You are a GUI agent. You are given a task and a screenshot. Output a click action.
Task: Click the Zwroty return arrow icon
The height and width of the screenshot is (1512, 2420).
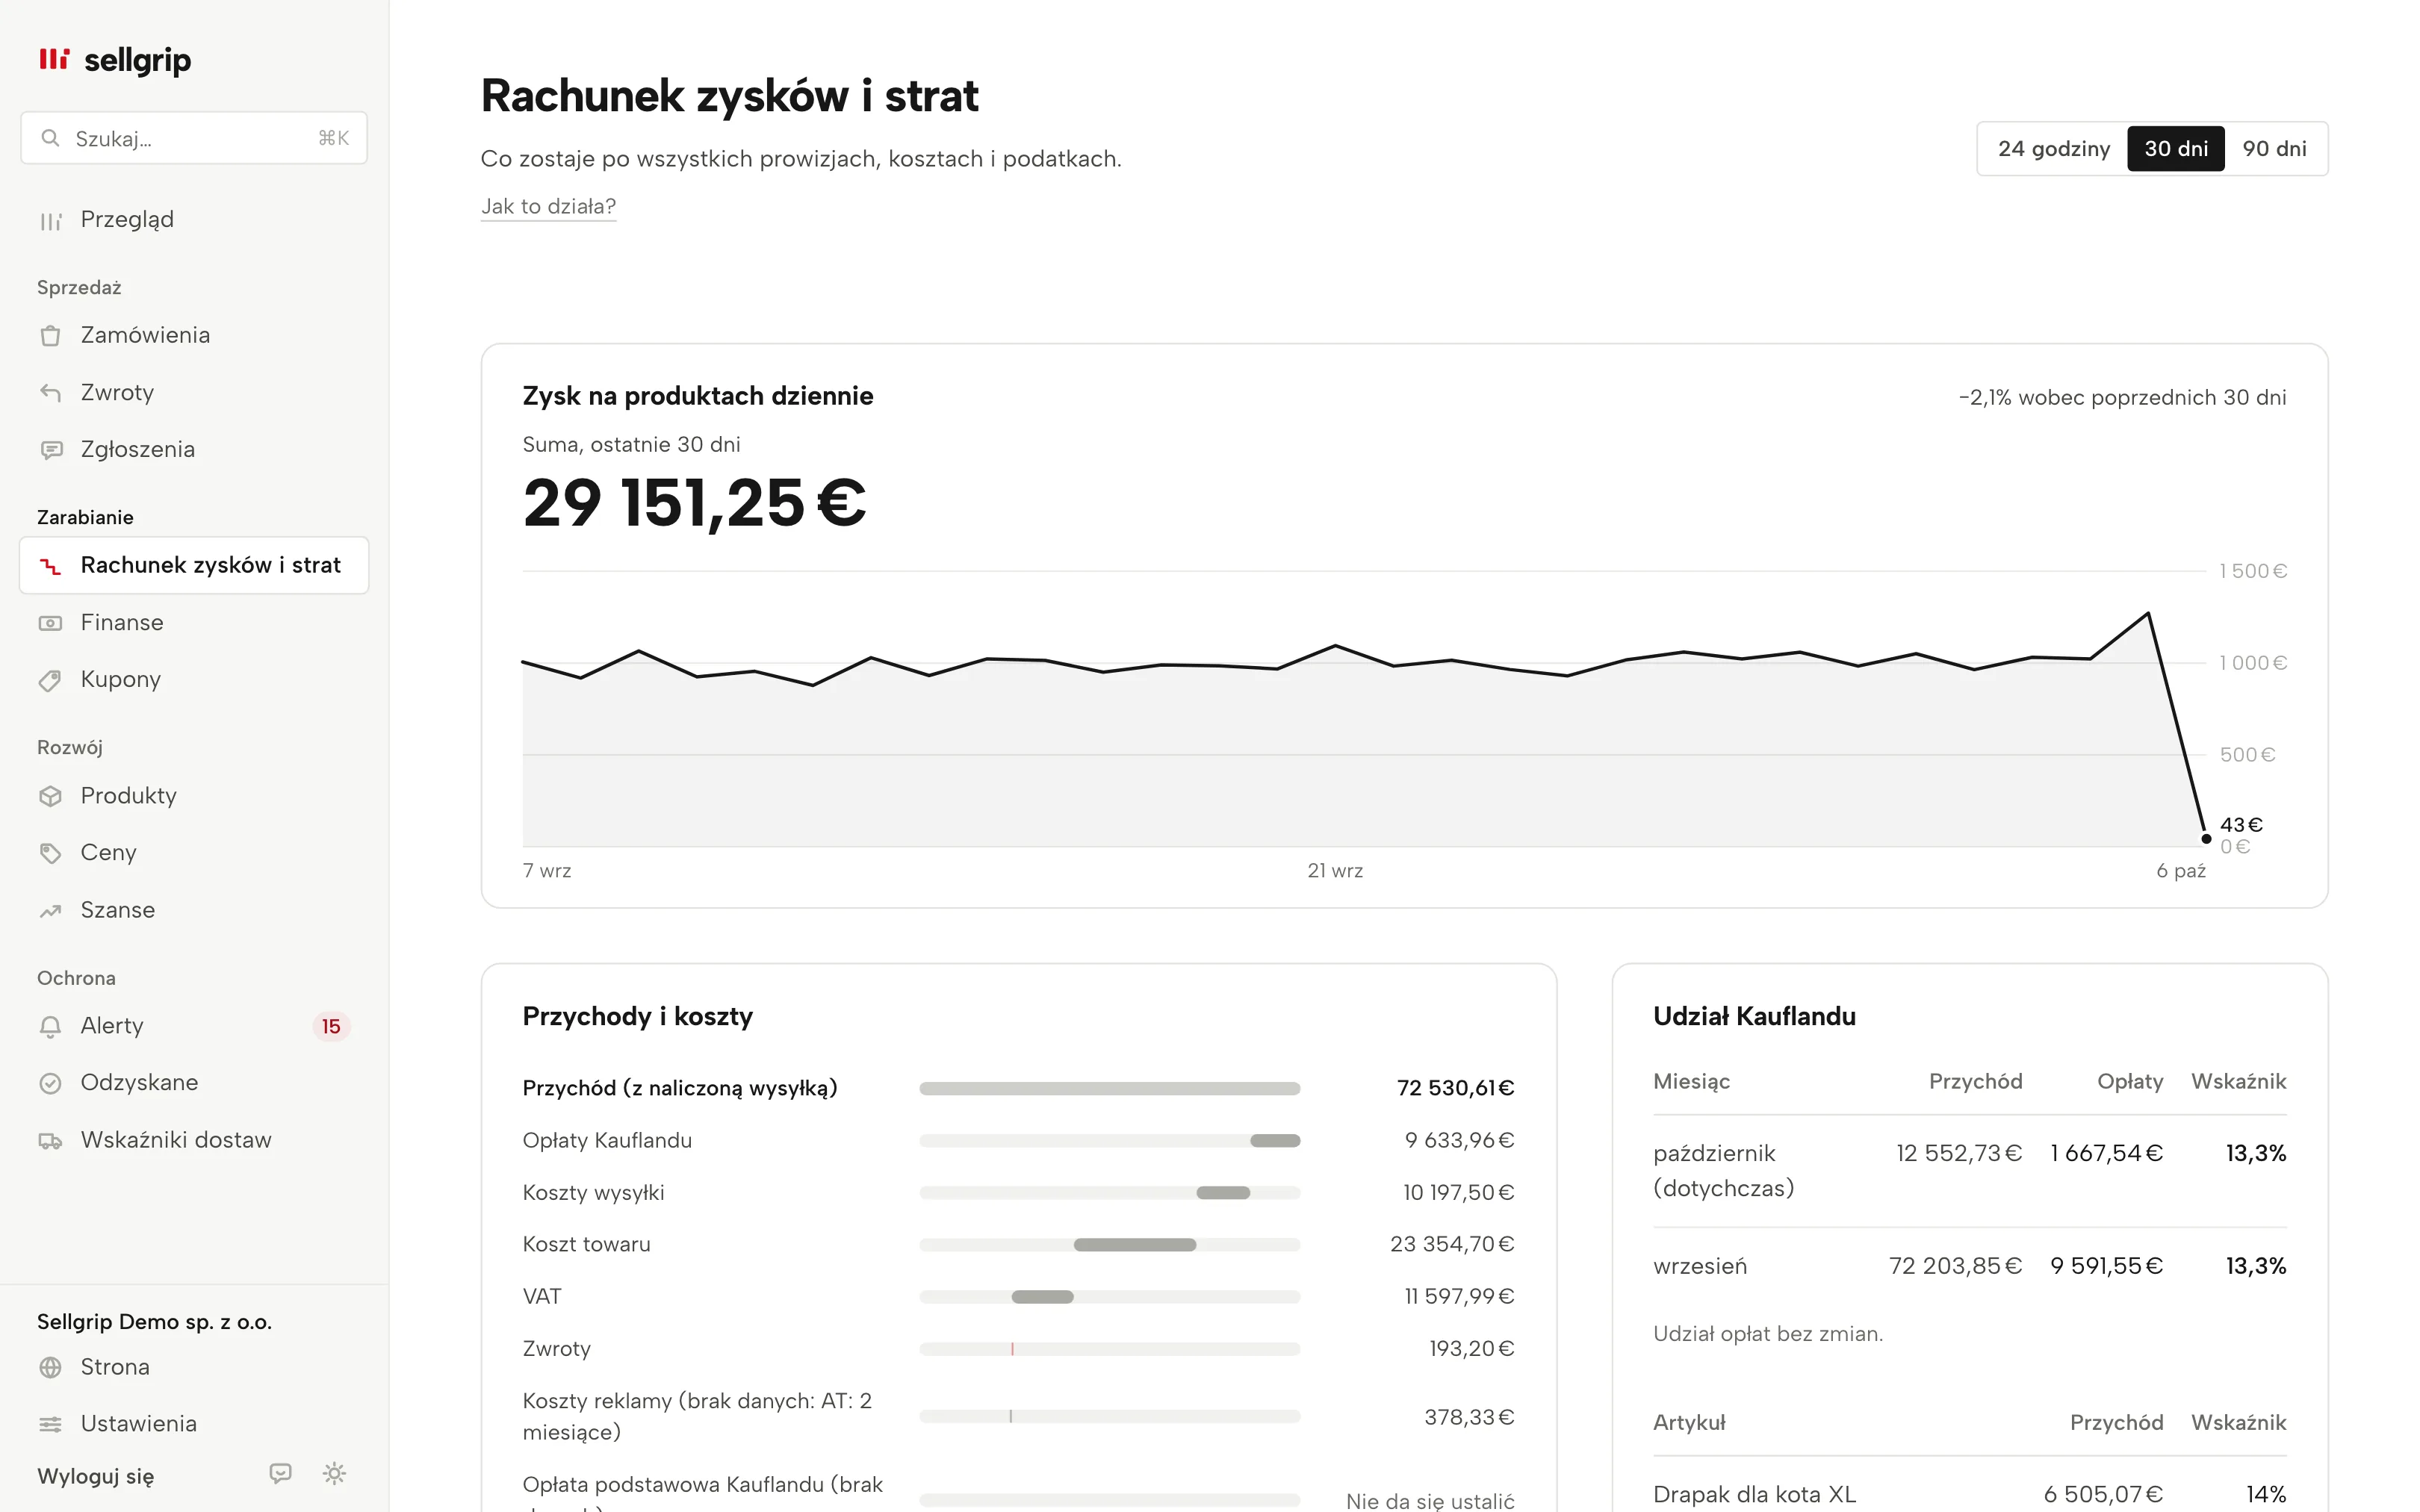coord(50,392)
